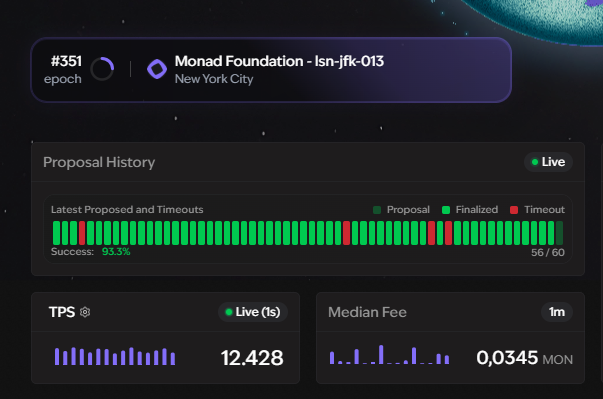Click the Proposal legend dark green swatch
Image resolution: width=603 pixels, height=399 pixels.
(377, 210)
